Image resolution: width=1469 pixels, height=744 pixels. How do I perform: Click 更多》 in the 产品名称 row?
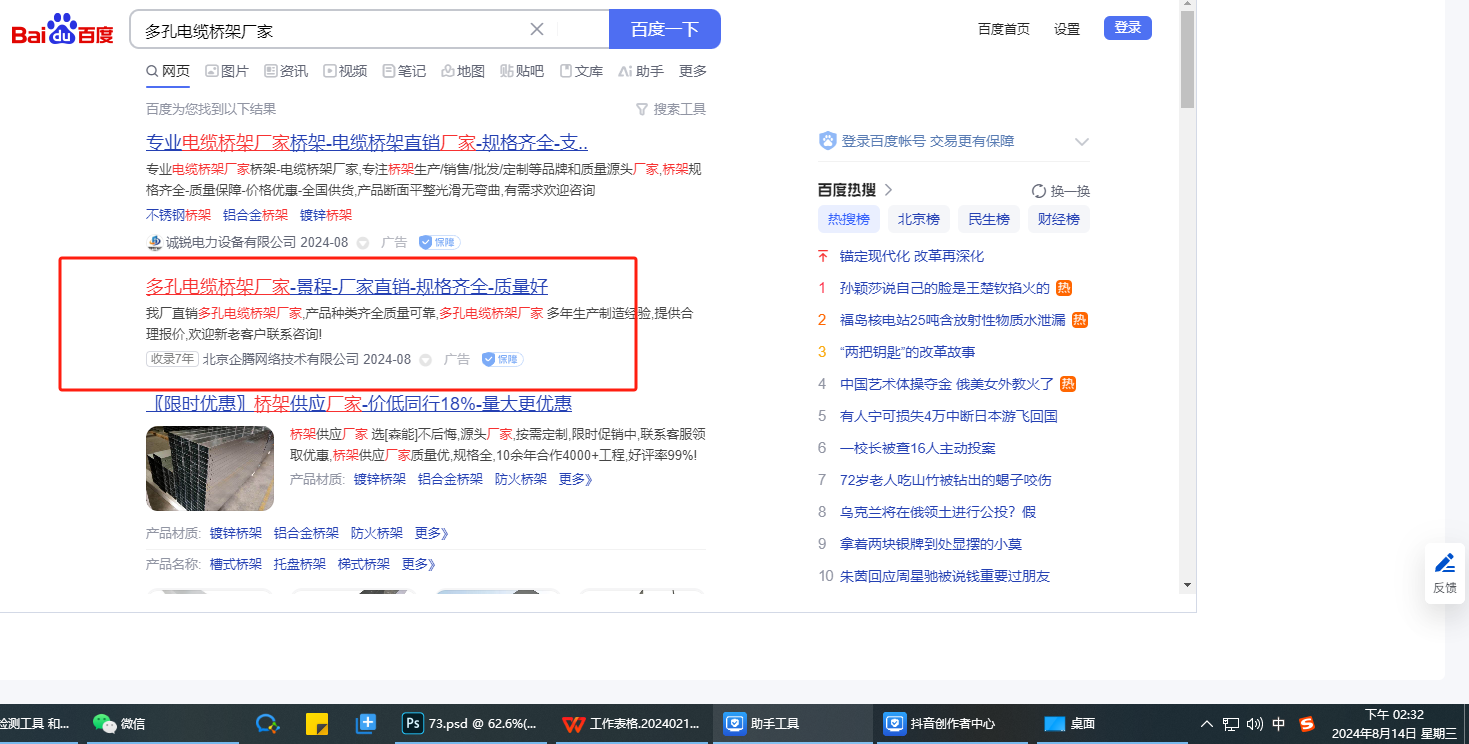click(x=418, y=564)
